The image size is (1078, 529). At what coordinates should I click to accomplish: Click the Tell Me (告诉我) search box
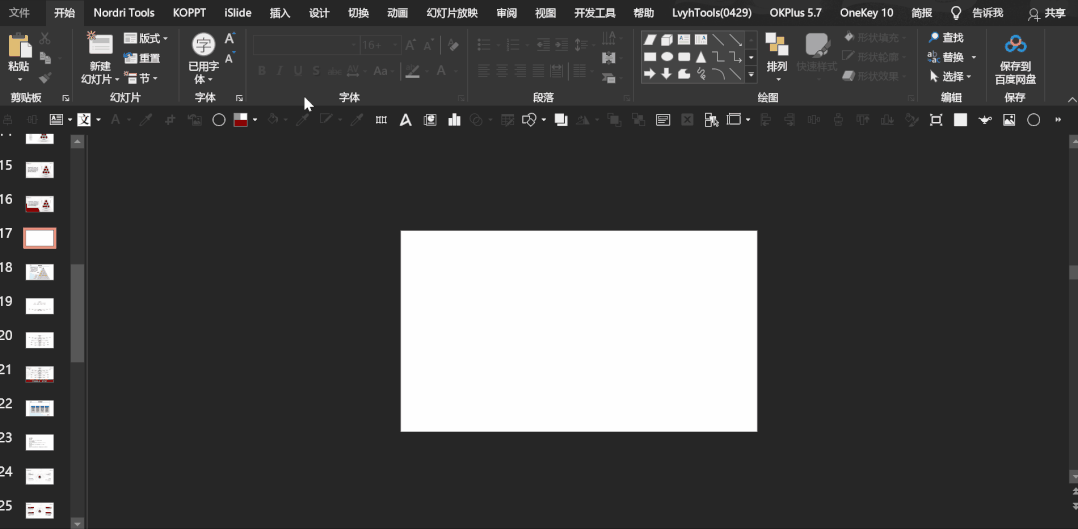point(986,13)
